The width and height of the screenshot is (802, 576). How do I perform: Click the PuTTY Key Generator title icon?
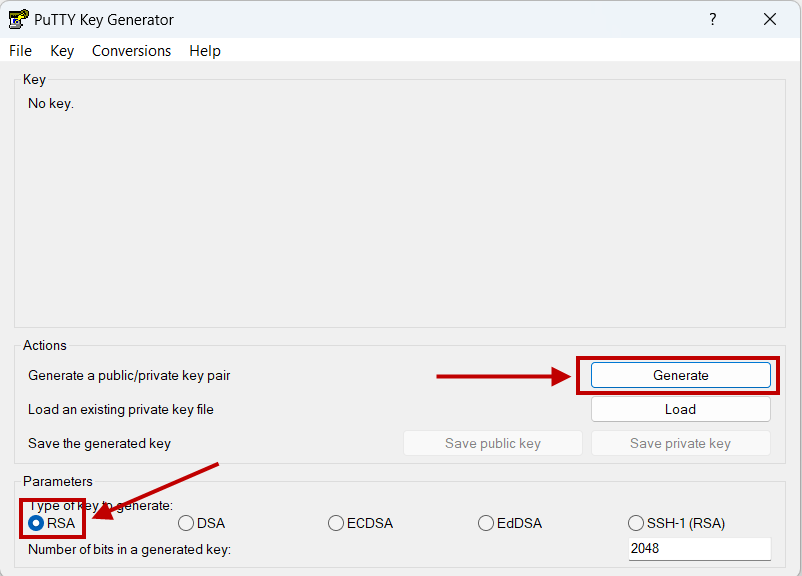18,19
